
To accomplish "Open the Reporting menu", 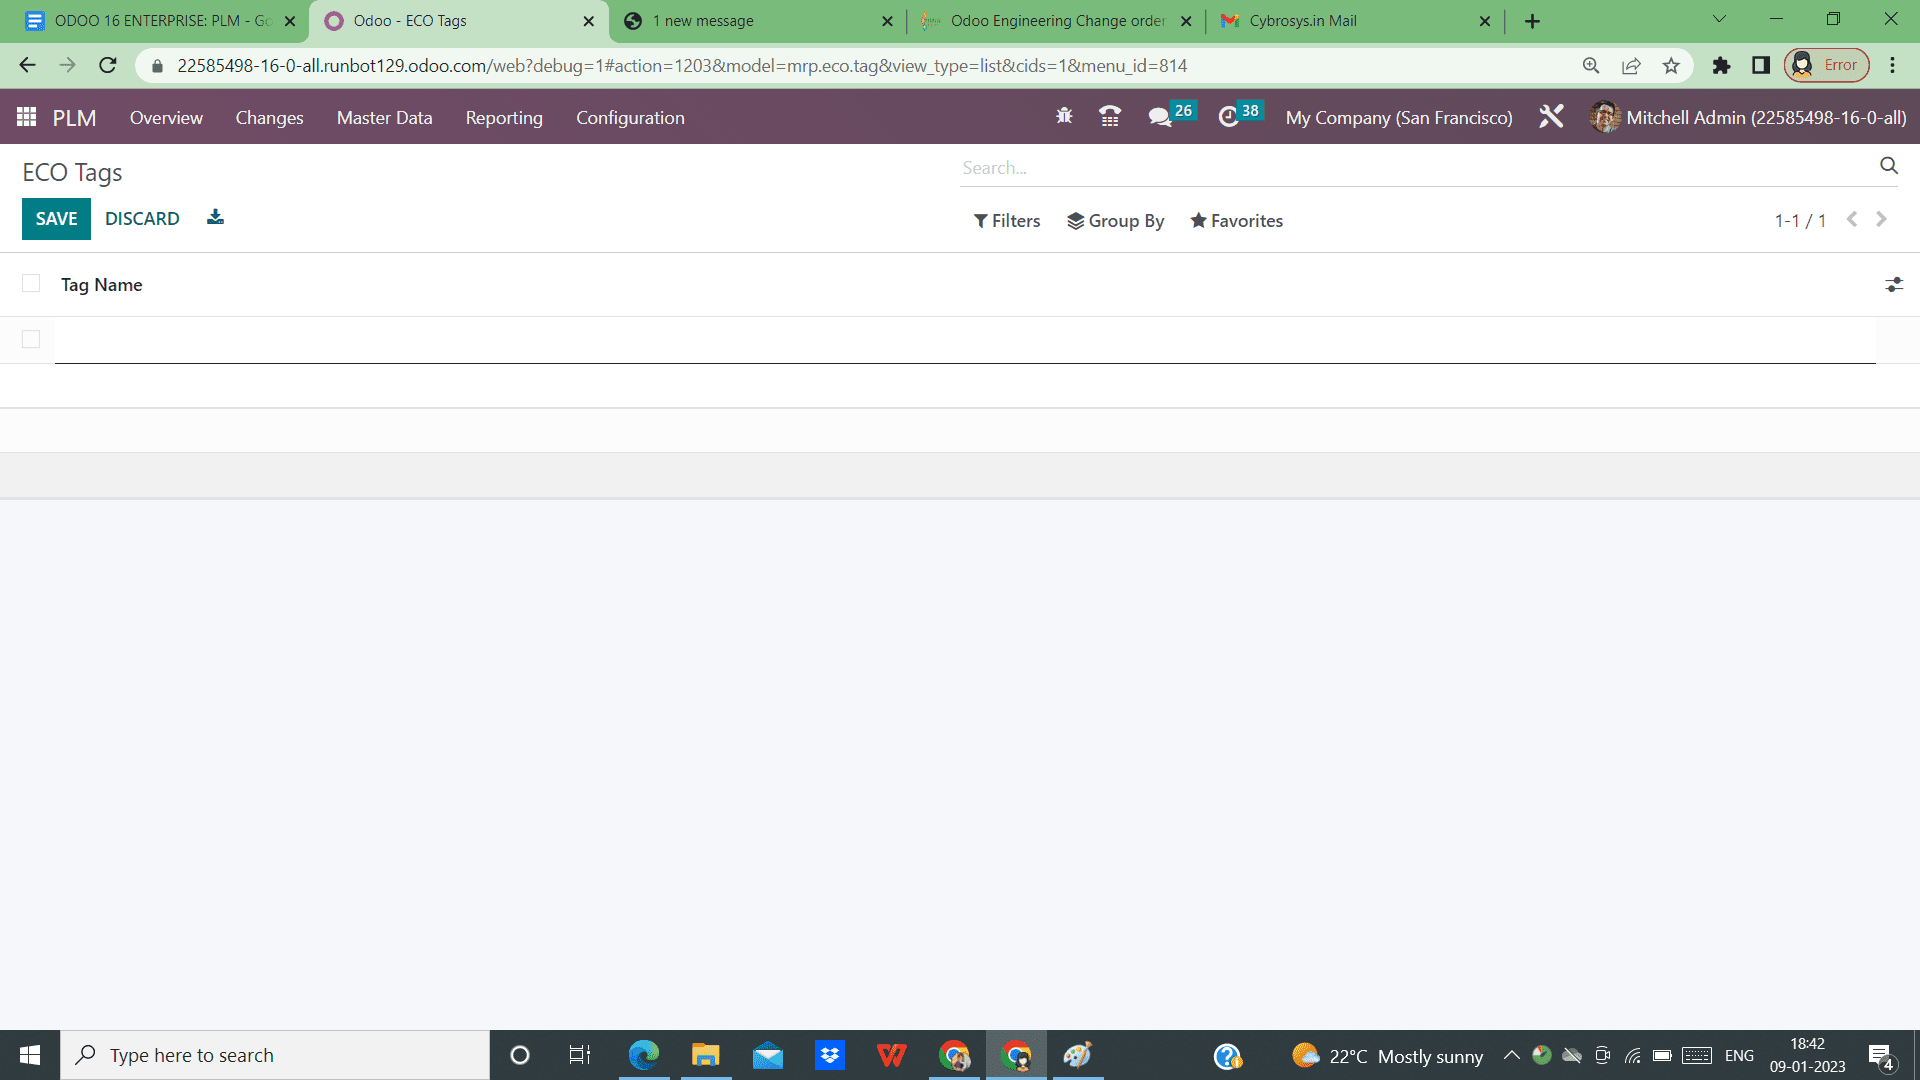I will [x=504, y=117].
